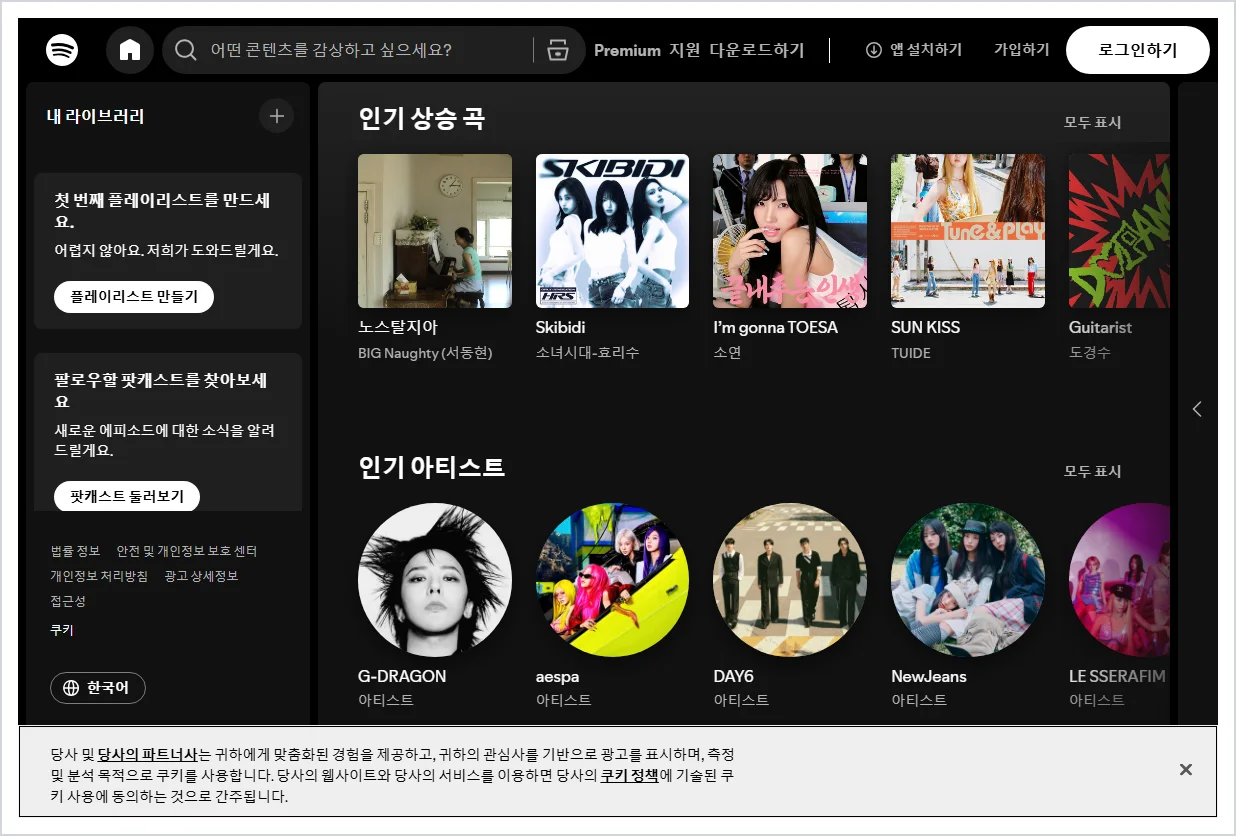Open the Skibidi album cover
1236x836 pixels.
(612, 231)
